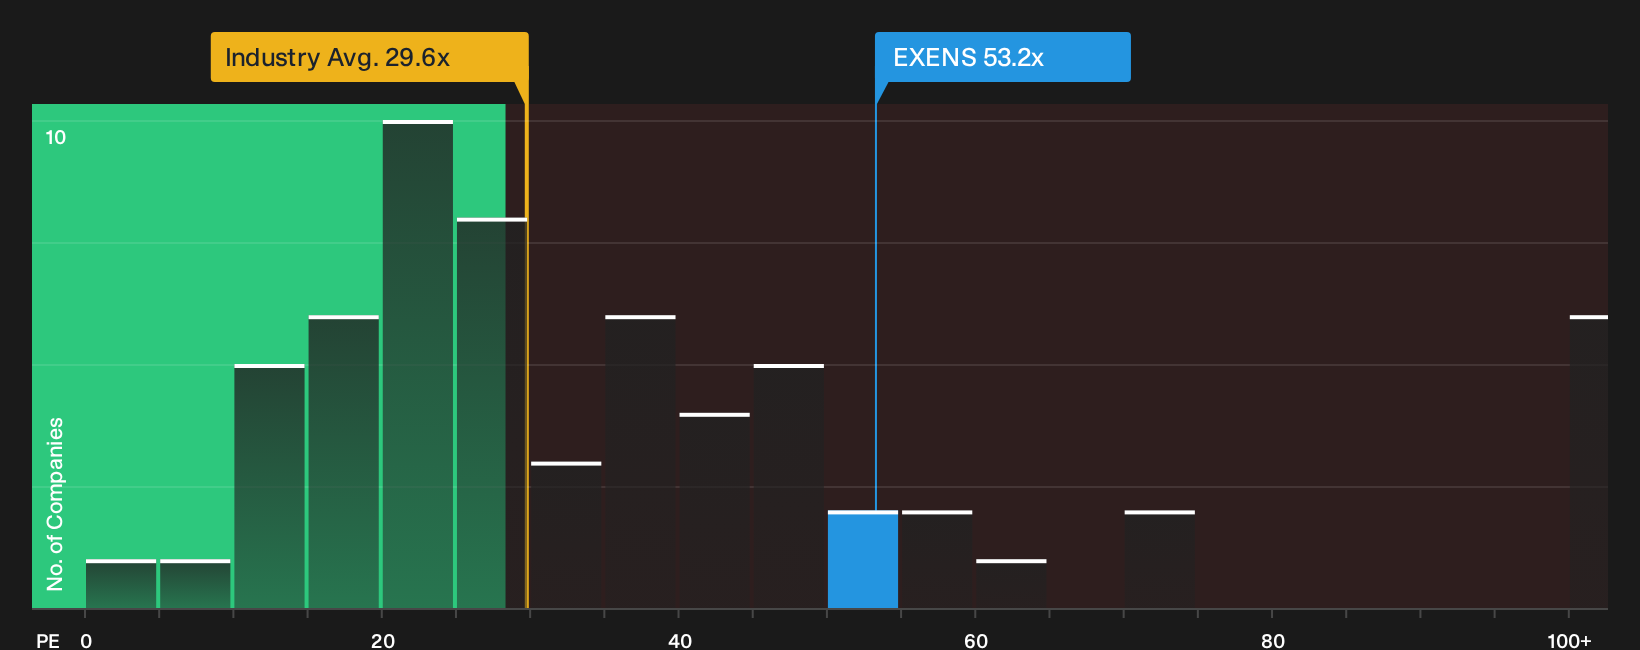
Task: Select the short bar for PE 60-65
Action: [x=1011, y=584]
